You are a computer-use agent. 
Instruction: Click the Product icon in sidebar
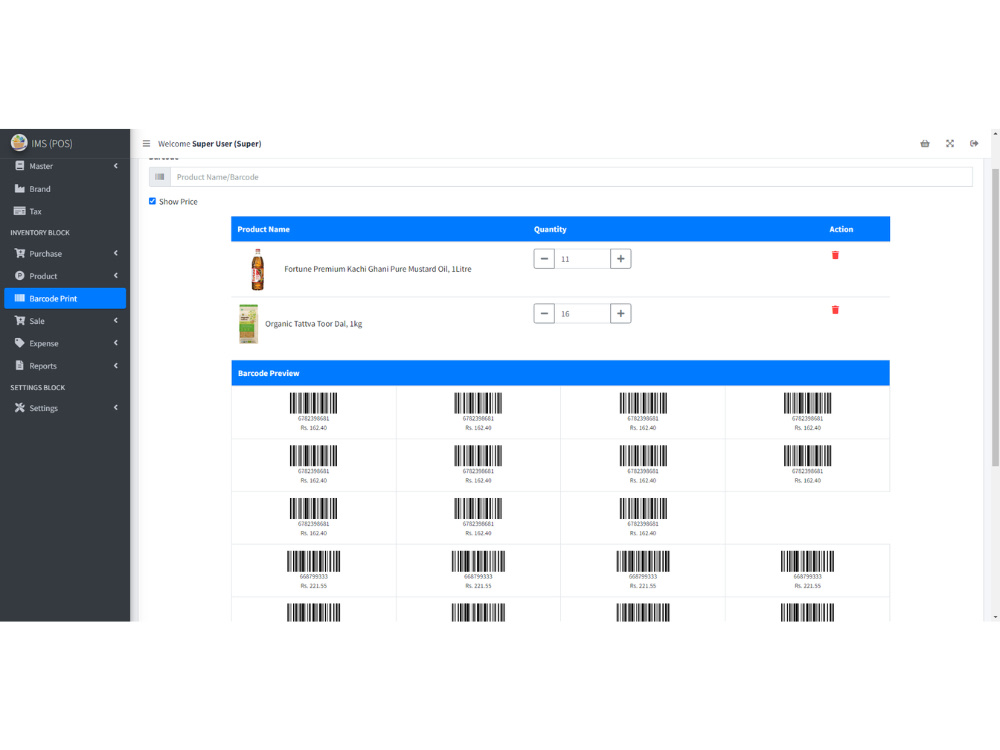coord(20,276)
